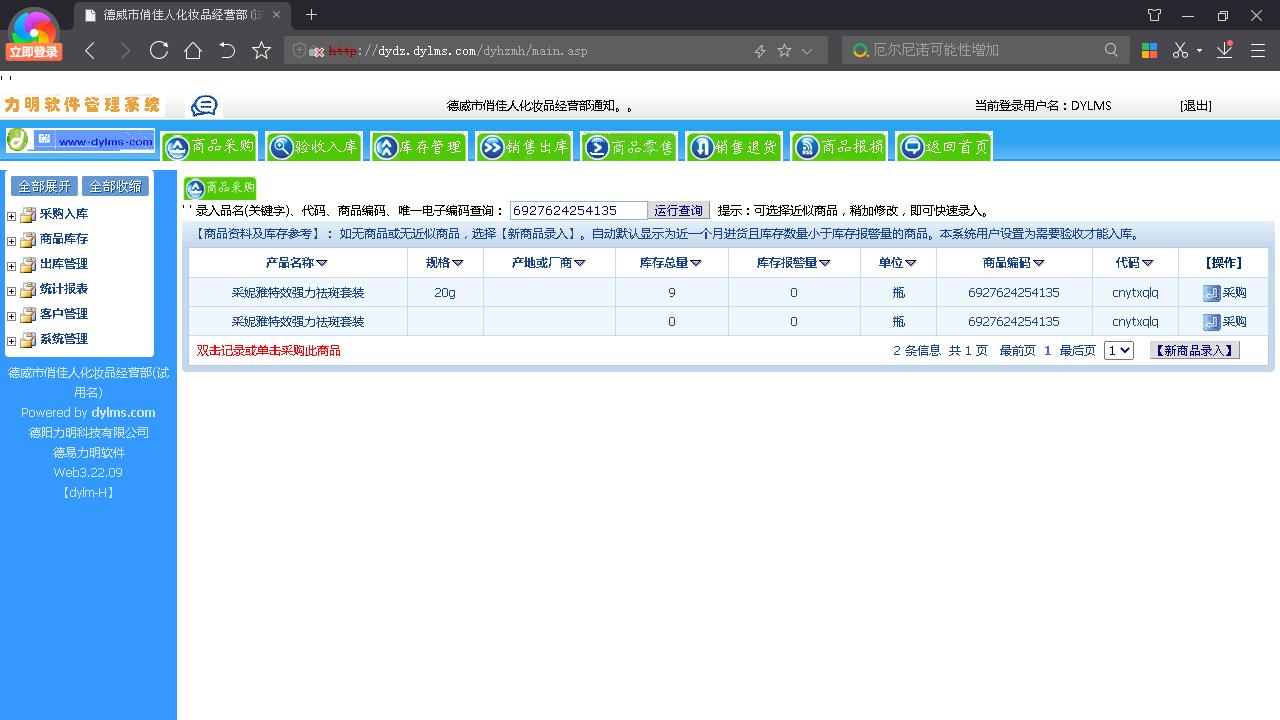Click the barcode query input field
1280x720 pixels.
coord(576,210)
